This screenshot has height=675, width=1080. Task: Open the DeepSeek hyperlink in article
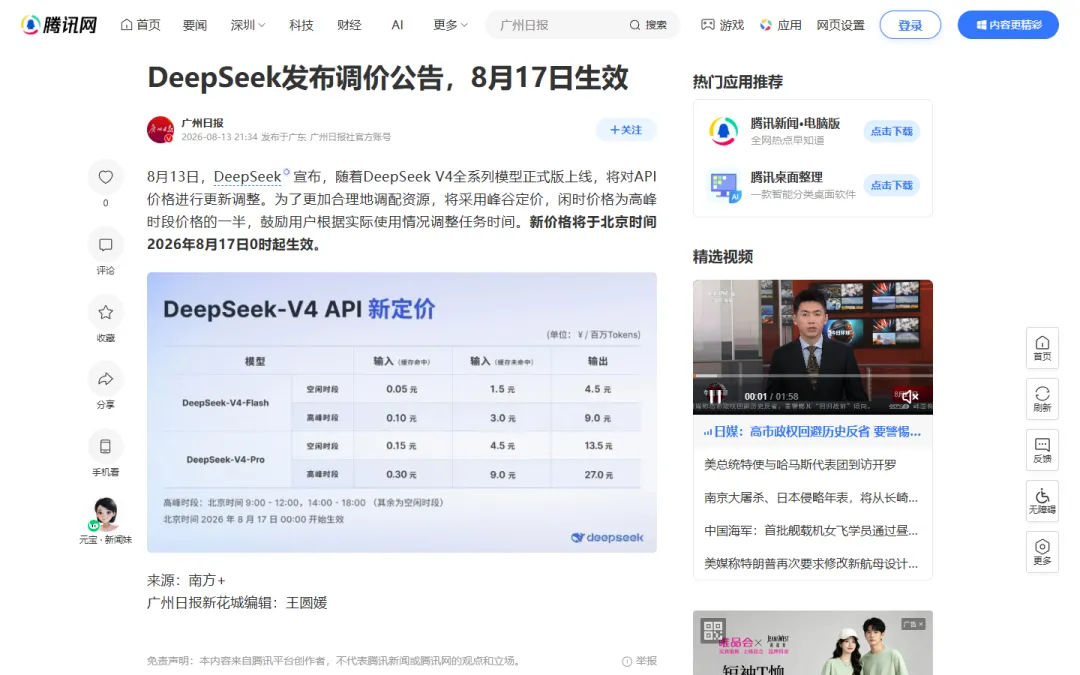[x=247, y=177]
